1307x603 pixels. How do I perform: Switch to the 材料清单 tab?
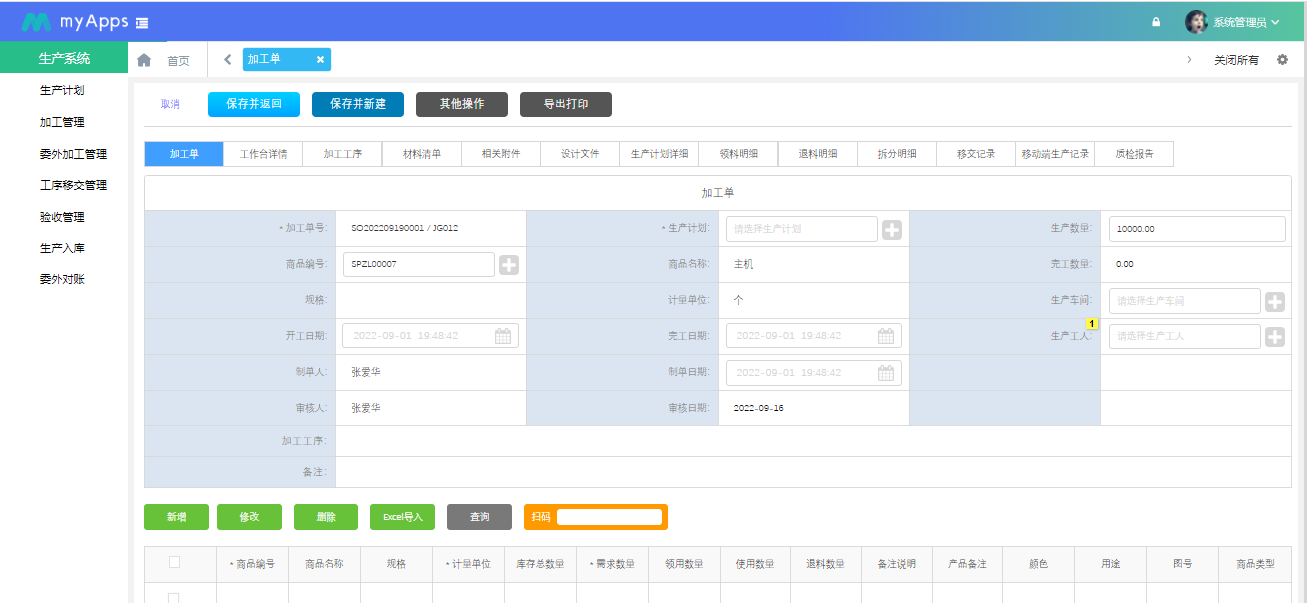pyautogui.click(x=421, y=154)
